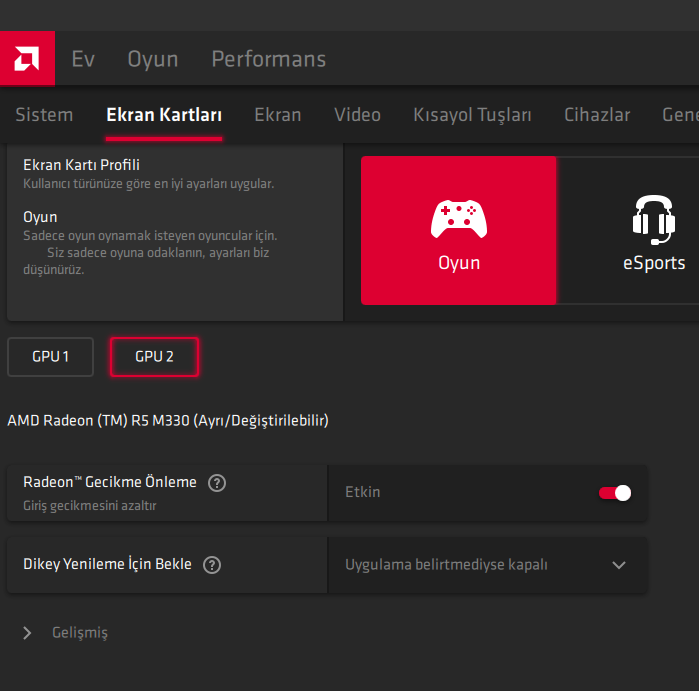Screen dimensions: 699x691
Task: Select the Oyun gamepad profile tile
Action: point(458,230)
